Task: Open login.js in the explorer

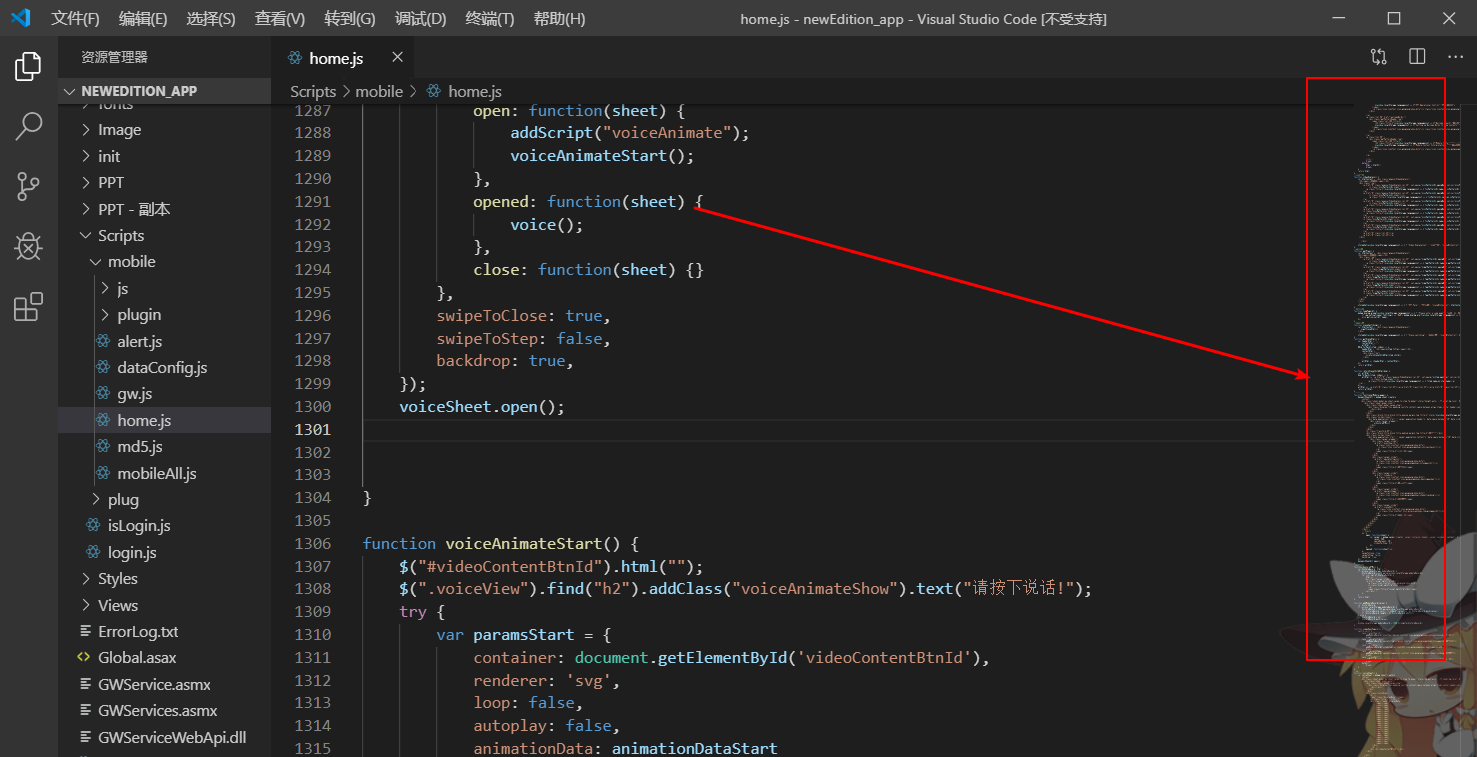Action: [x=165, y=552]
